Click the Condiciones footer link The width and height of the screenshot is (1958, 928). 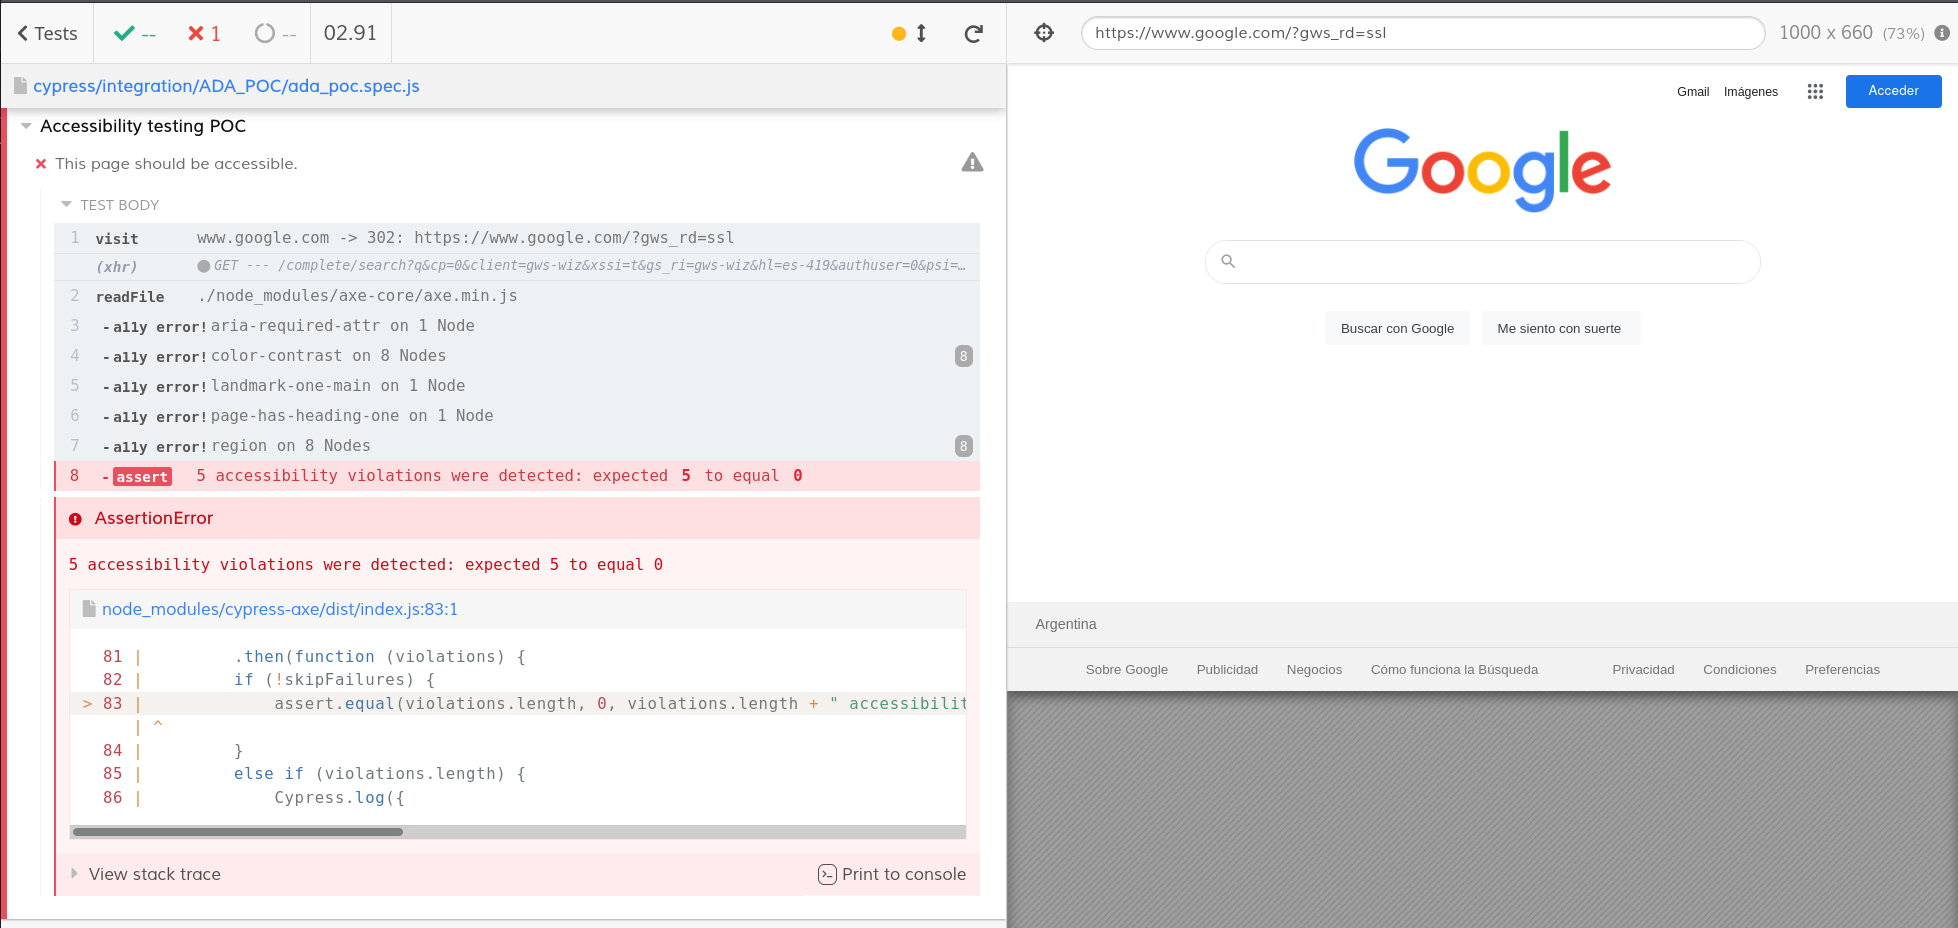pyautogui.click(x=1739, y=670)
